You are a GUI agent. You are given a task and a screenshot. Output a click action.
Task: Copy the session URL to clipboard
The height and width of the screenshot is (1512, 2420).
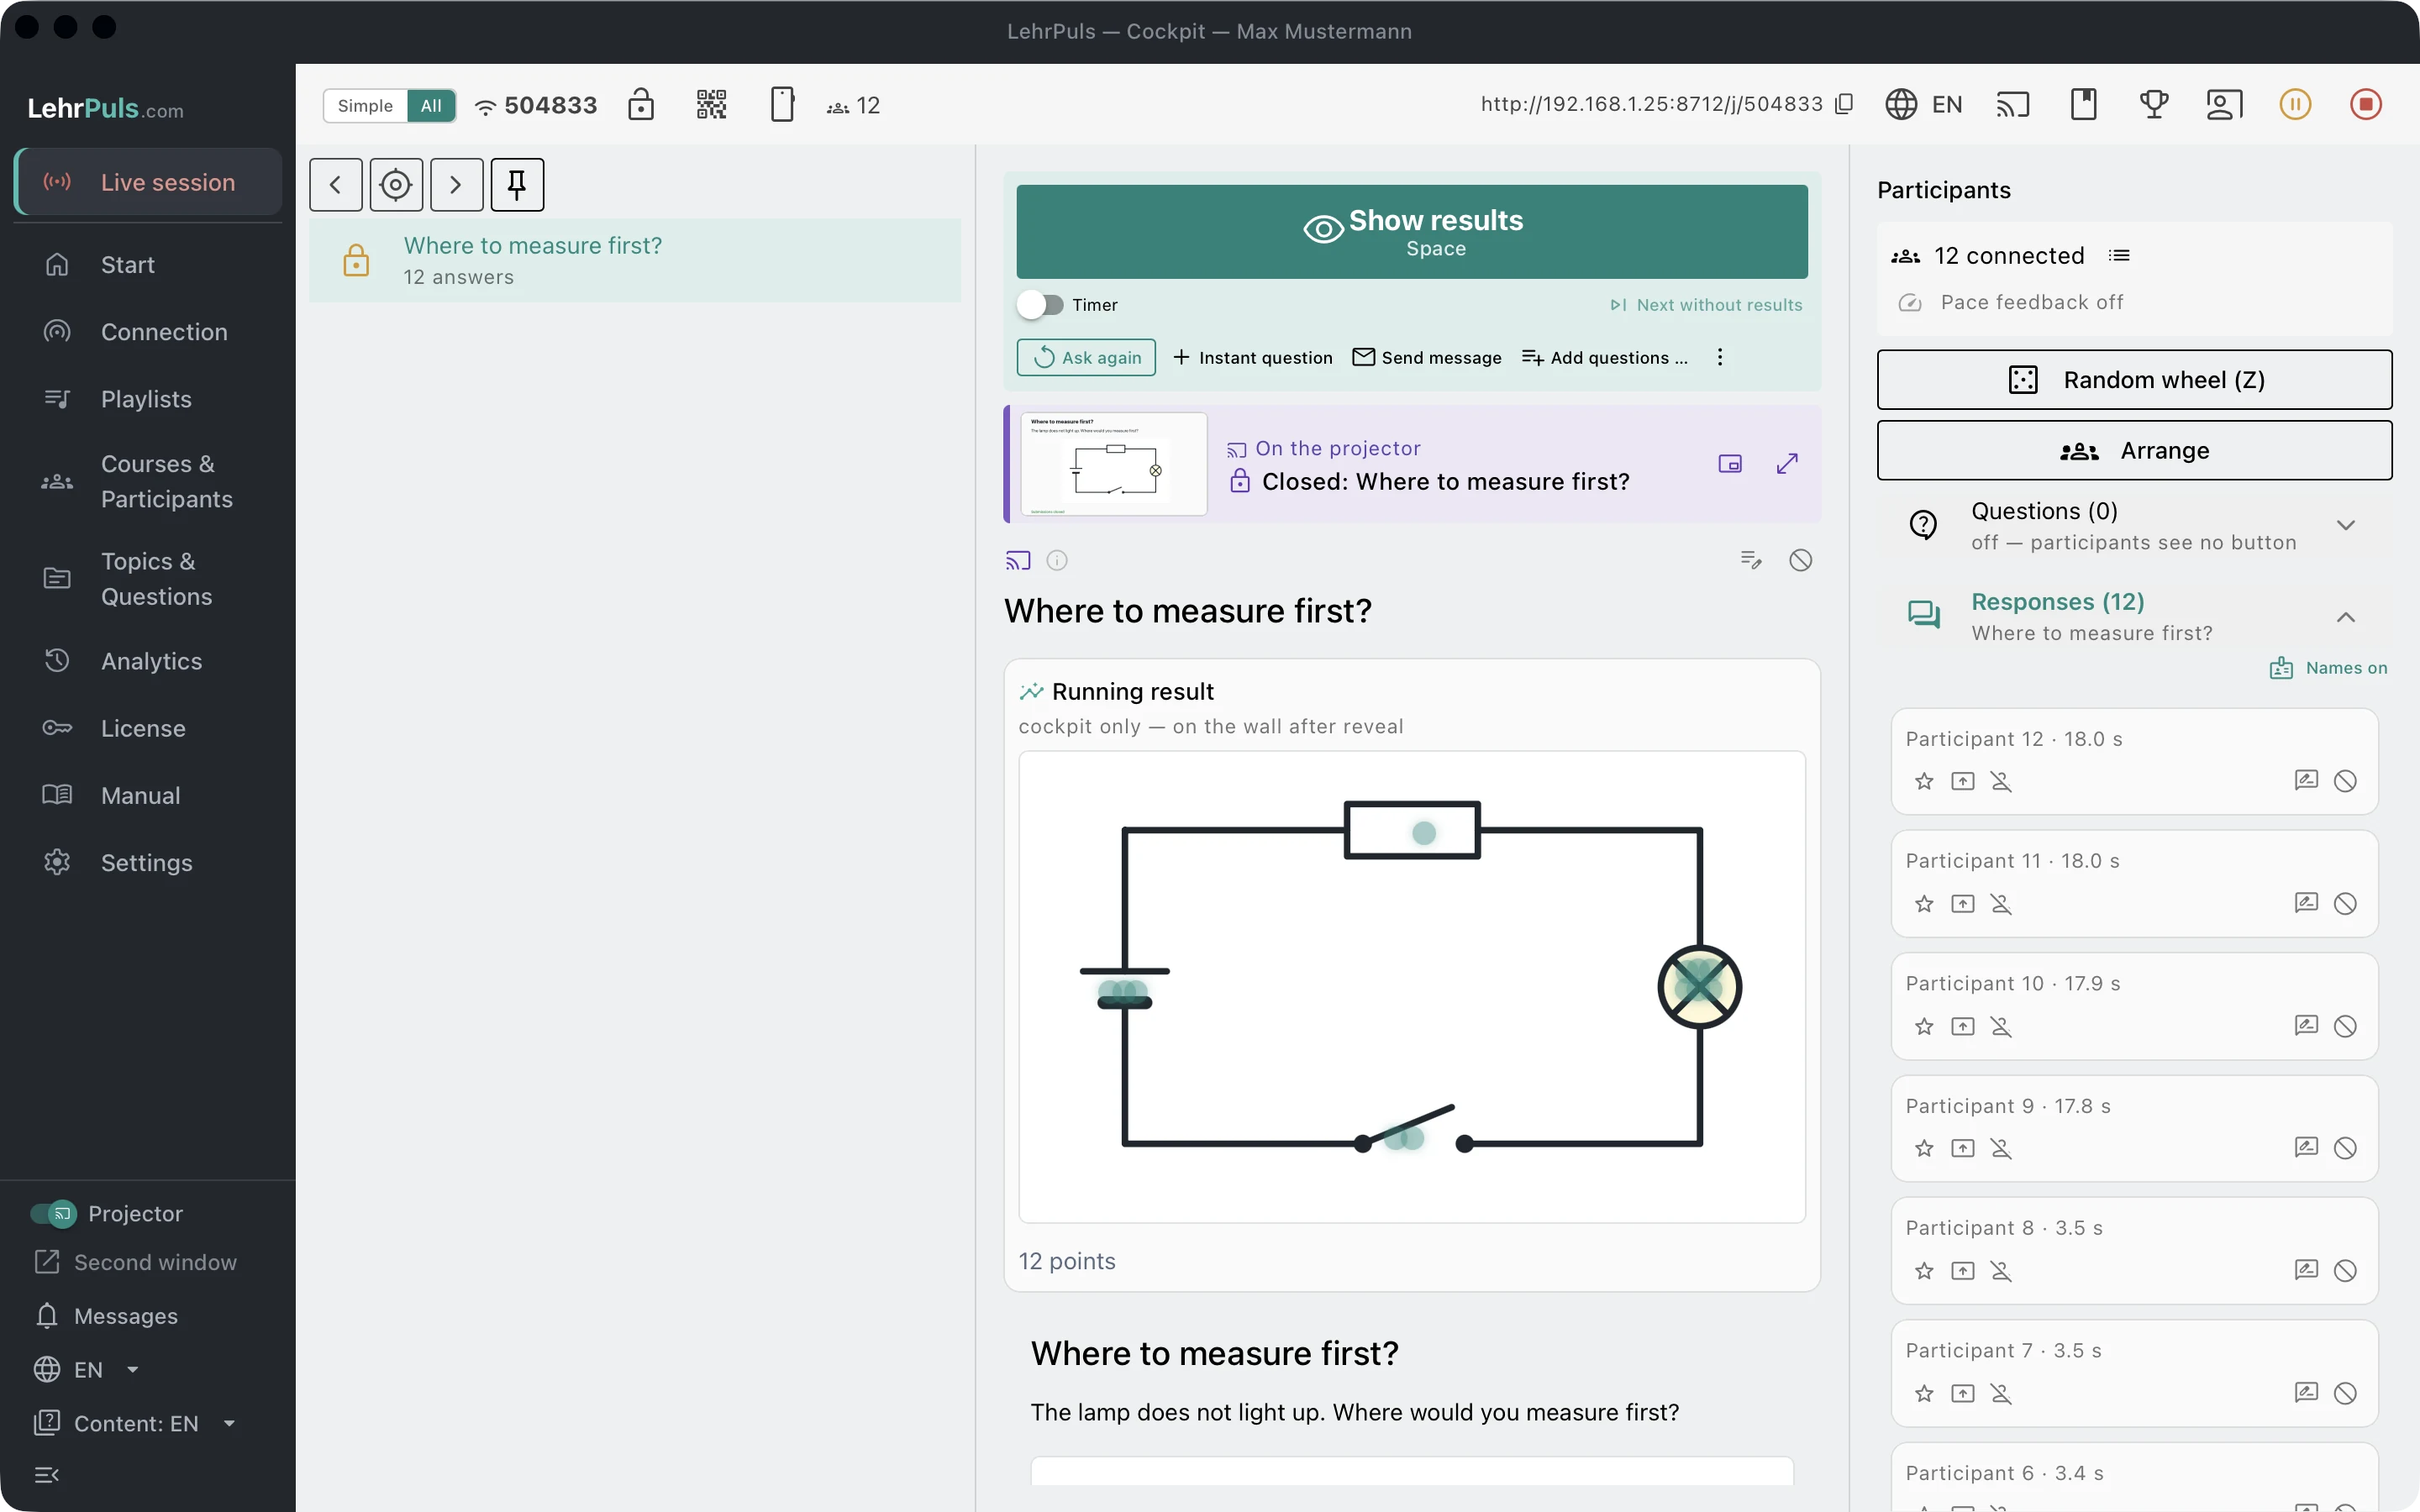click(x=1845, y=104)
